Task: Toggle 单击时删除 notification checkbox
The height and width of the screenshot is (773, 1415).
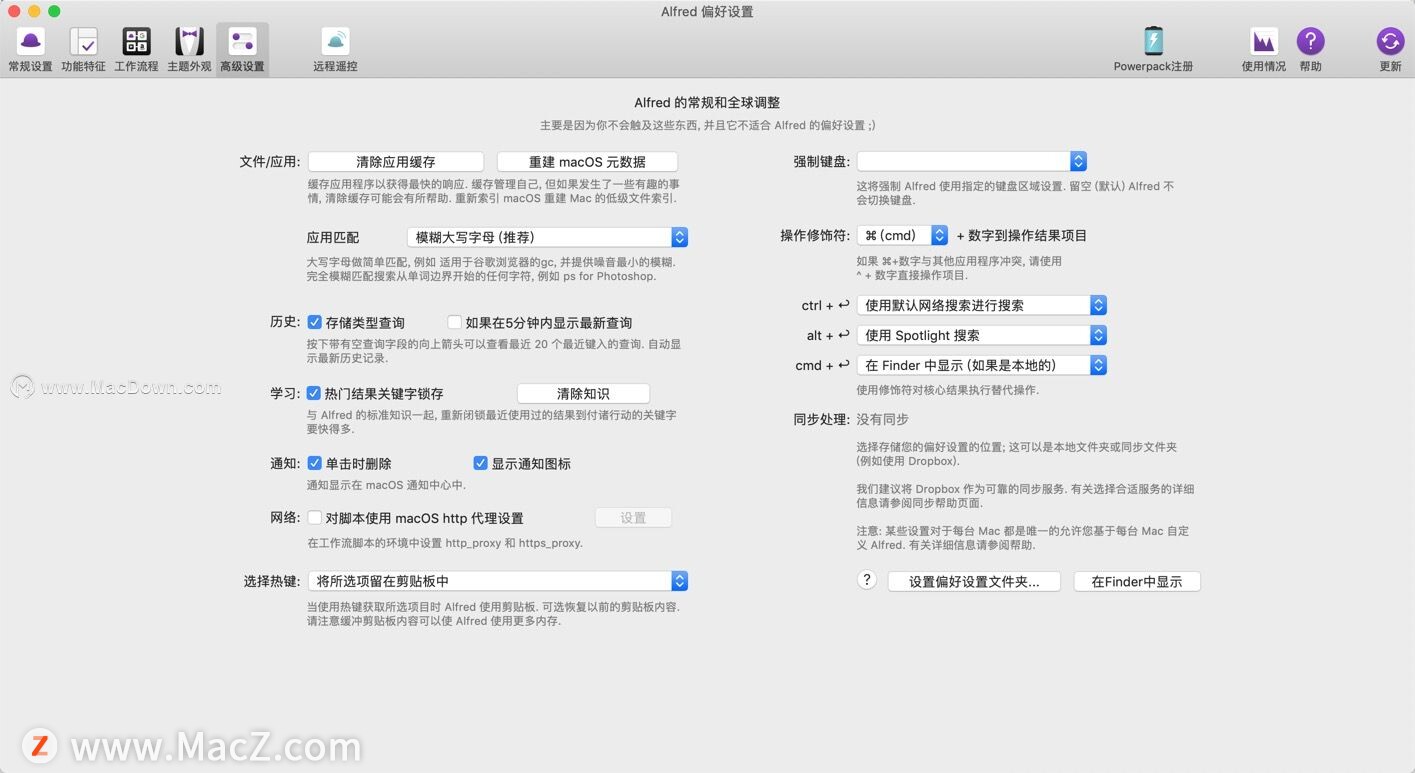Action: 314,463
